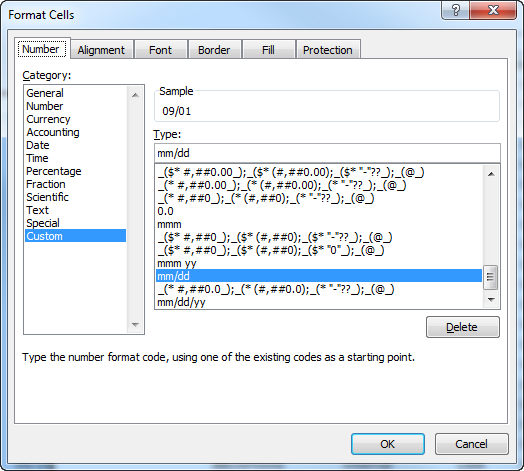The width and height of the screenshot is (524, 471).
Task: Confirm with the OK button
Action: 388,444
